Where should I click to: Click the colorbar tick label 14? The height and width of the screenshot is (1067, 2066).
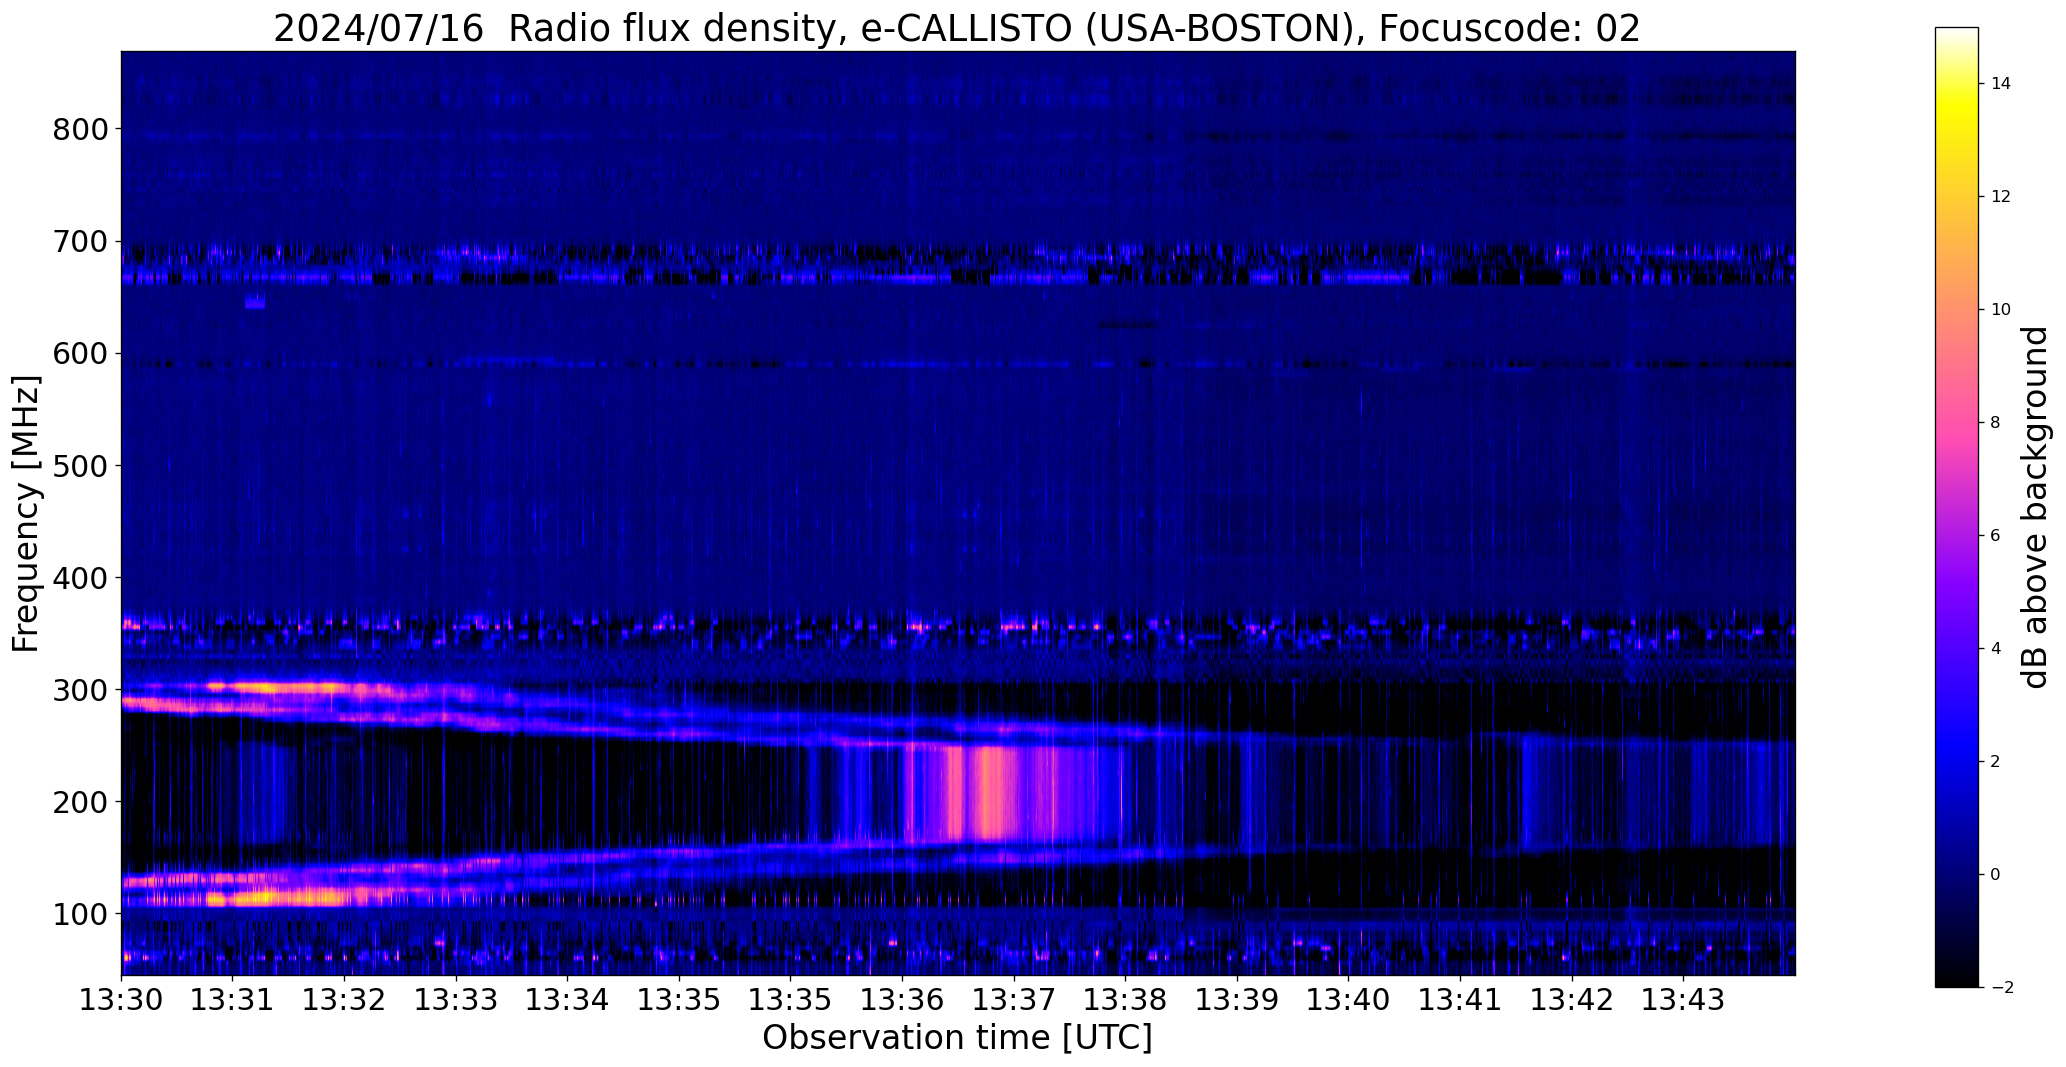pos(2001,84)
